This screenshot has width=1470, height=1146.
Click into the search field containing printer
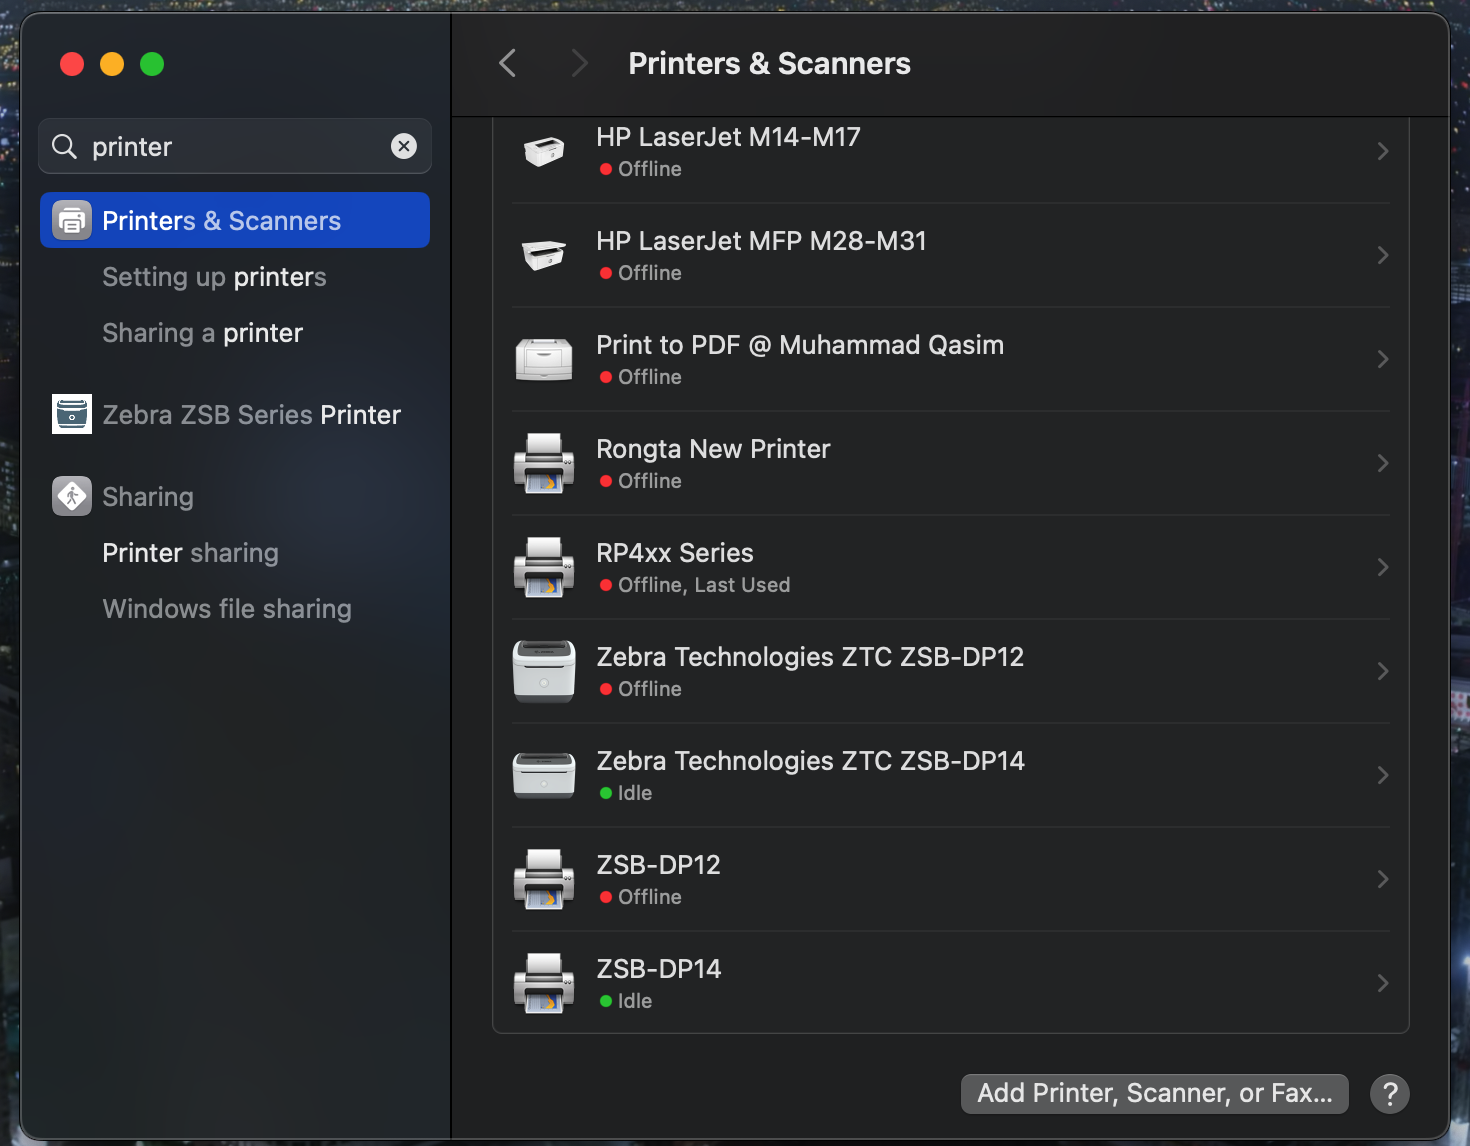[x=235, y=146]
